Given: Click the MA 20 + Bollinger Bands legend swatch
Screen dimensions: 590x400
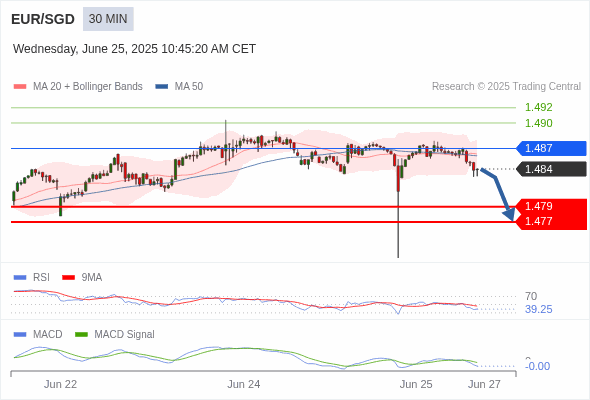Looking at the screenshot, I should [x=20, y=87].
